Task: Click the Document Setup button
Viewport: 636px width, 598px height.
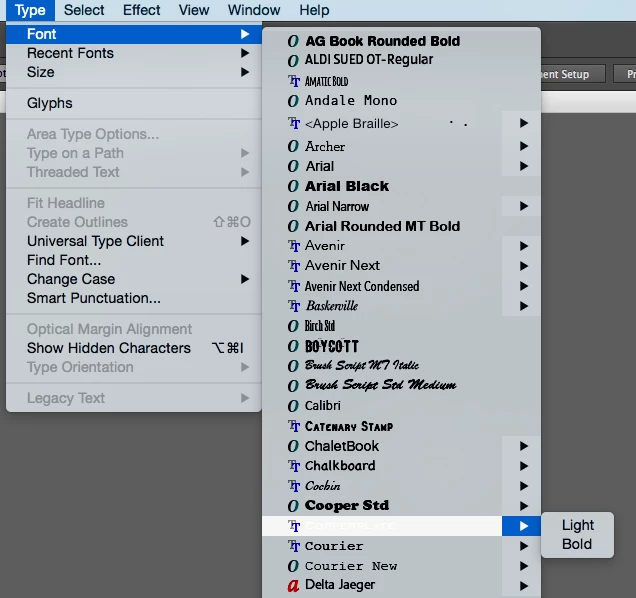Action: (x=573, y=74)
